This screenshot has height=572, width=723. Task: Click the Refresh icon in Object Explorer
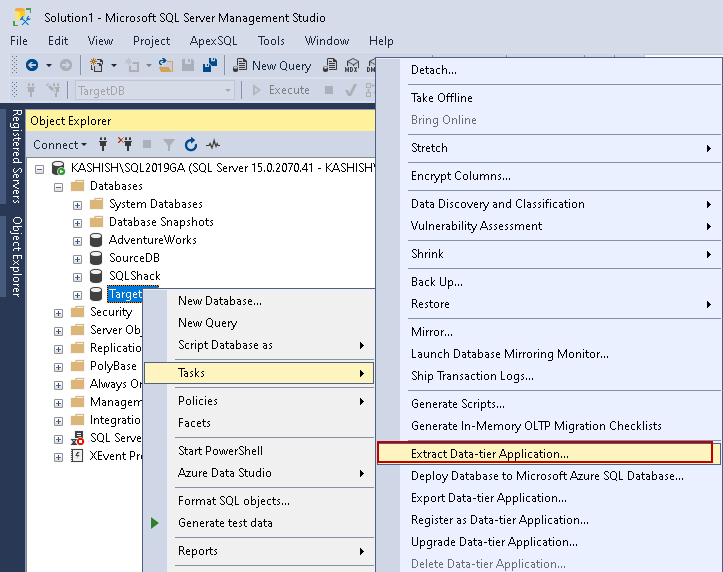pos(191,145)
